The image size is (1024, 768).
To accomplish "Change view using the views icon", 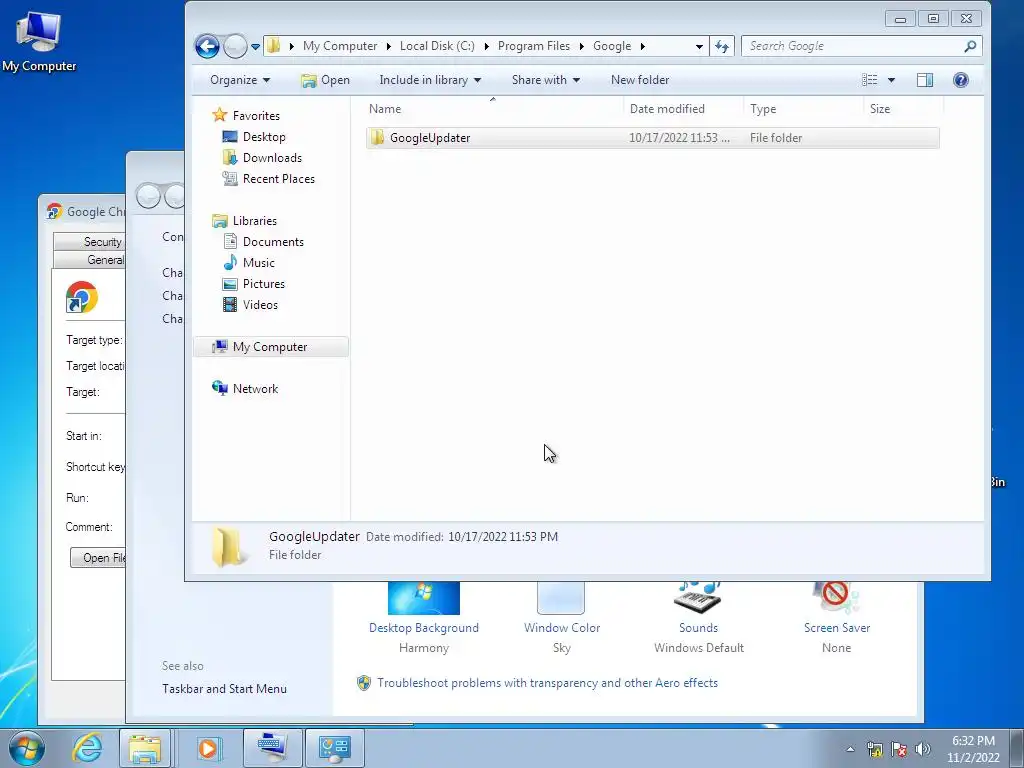I will tap(870, 80).
